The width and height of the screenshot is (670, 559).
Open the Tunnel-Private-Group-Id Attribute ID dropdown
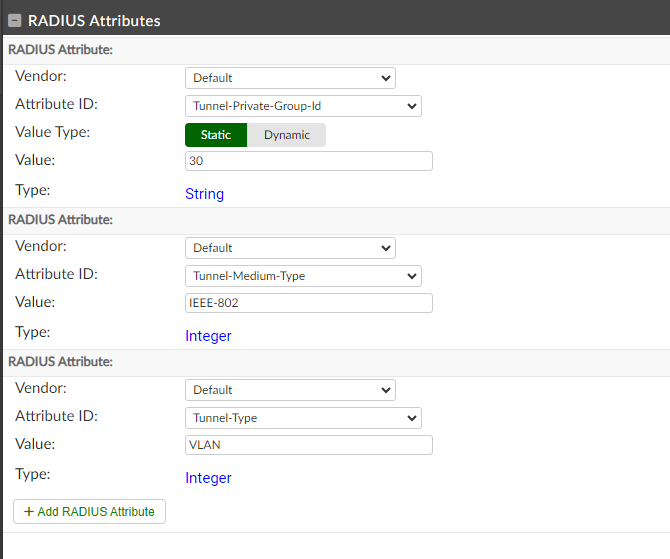[303, 106]
